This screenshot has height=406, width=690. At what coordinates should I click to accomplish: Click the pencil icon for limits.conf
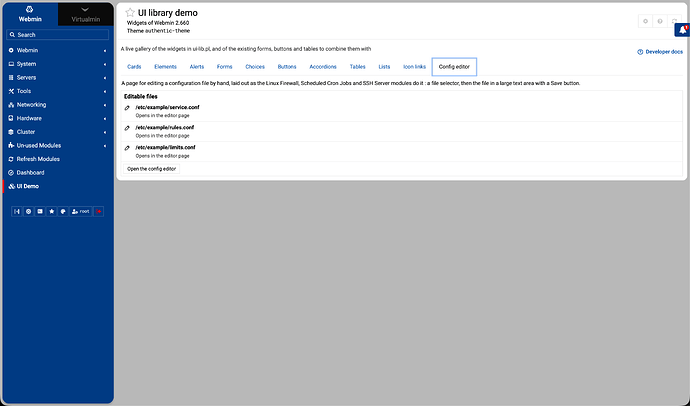coord(127,148)
